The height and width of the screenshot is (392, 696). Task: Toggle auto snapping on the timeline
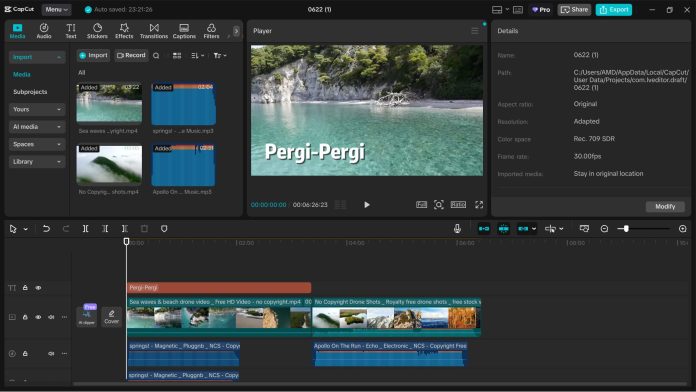pyautogui.click(x=504, y=229)
